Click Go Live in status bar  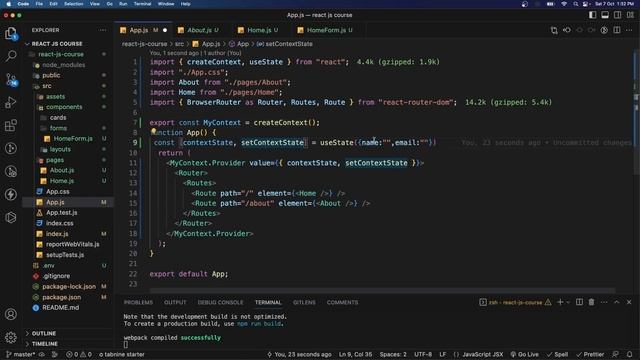(x=524, y=354)
